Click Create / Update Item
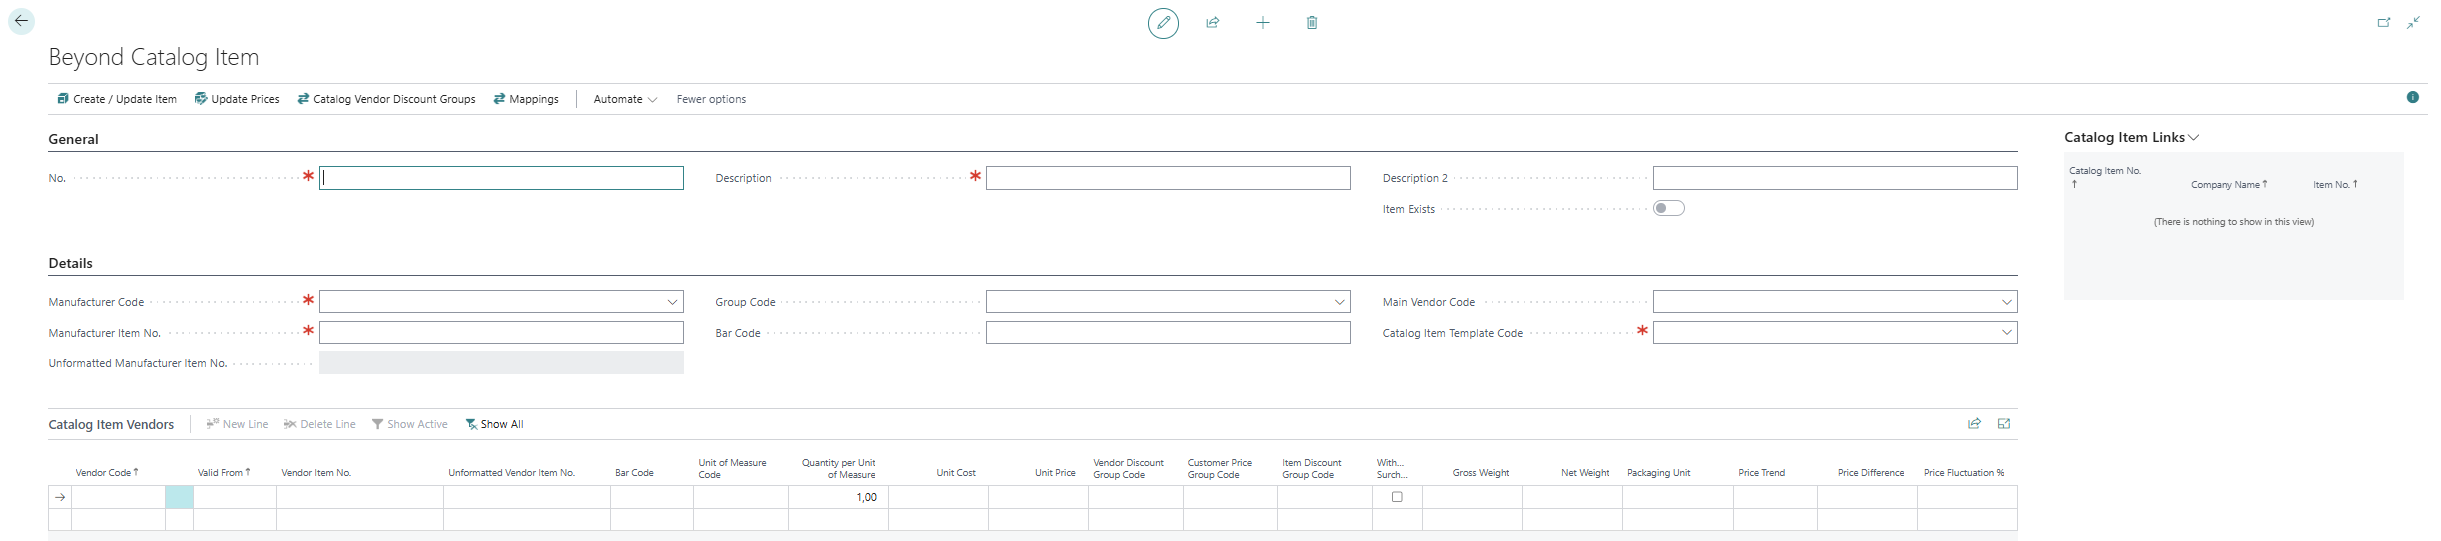 click(x=117, y=99)
